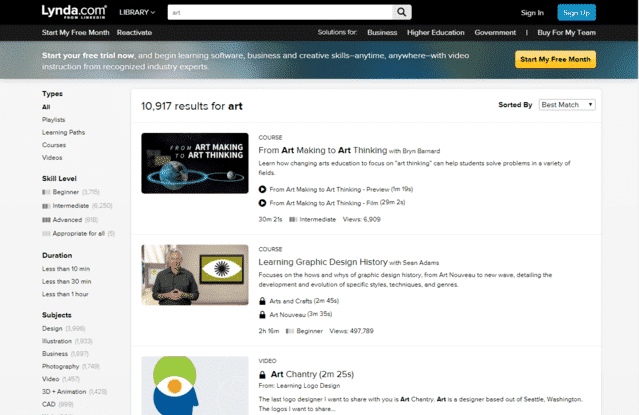The height and width of the screenshot is (415, 639).
Task: Open From Art Making to Art Thinking thumbnail
Action: point(195,163)
